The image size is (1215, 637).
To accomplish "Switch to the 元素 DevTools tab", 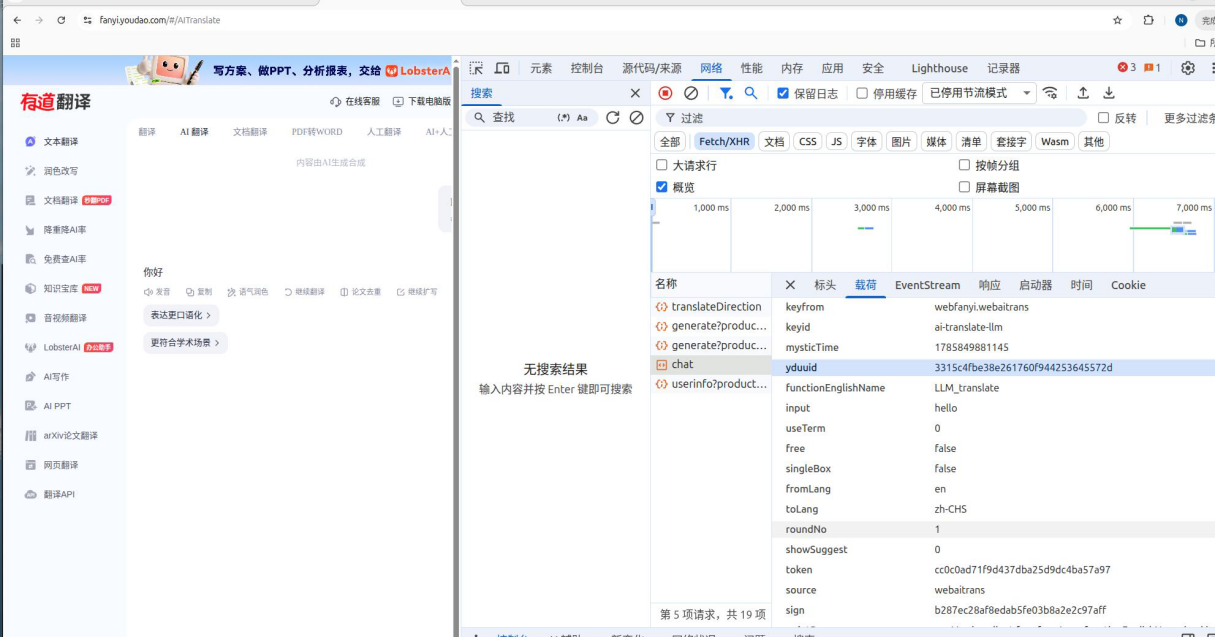I will click(541, 68).
